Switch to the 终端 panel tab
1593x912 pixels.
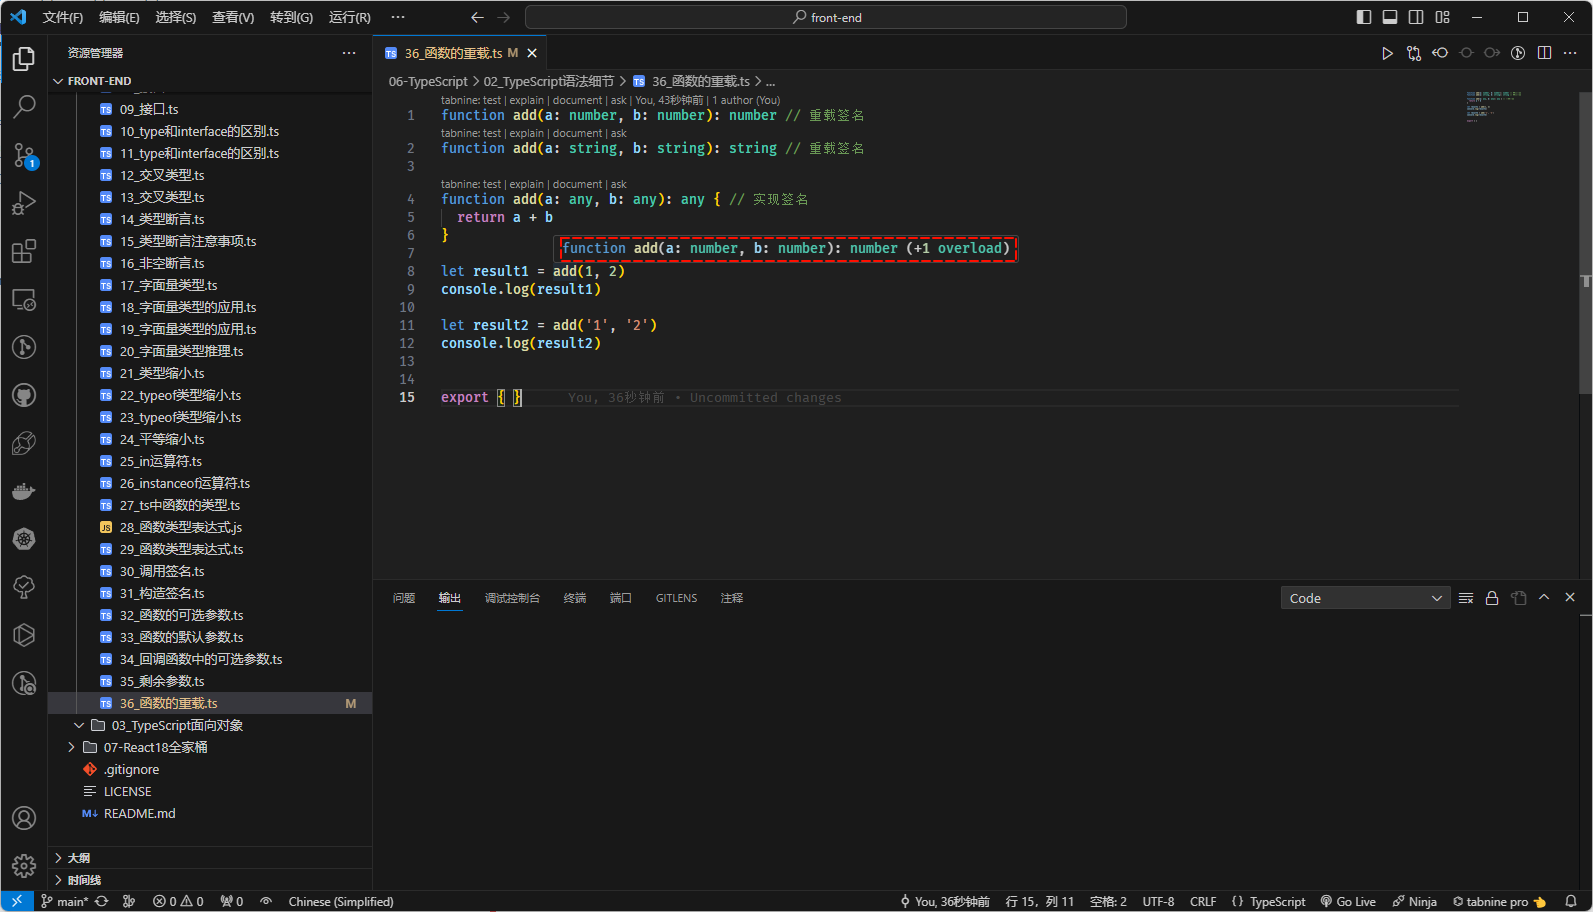pos(575,598)
